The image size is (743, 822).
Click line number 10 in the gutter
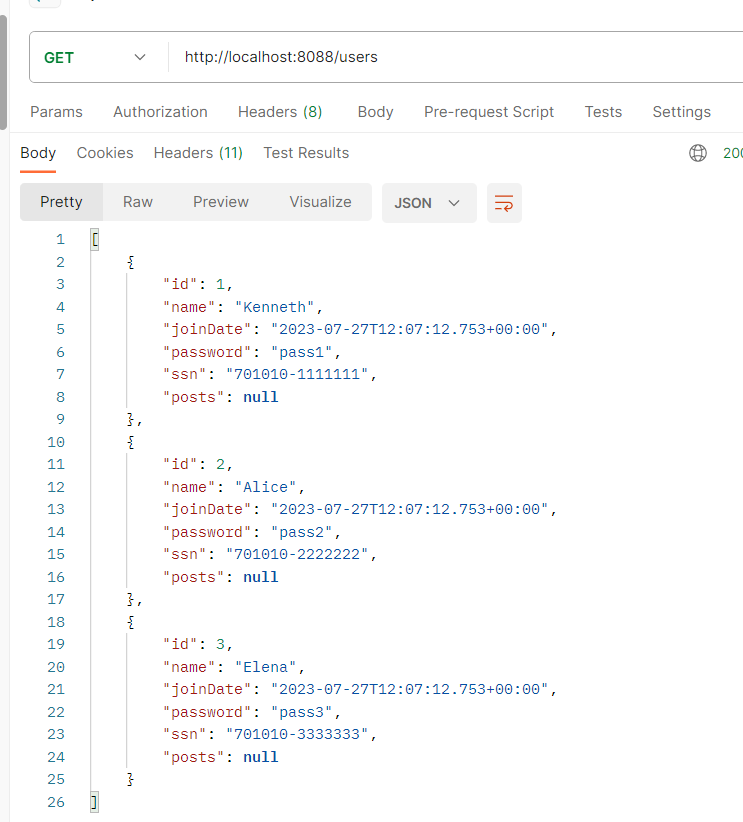click(x=56, y=442)
